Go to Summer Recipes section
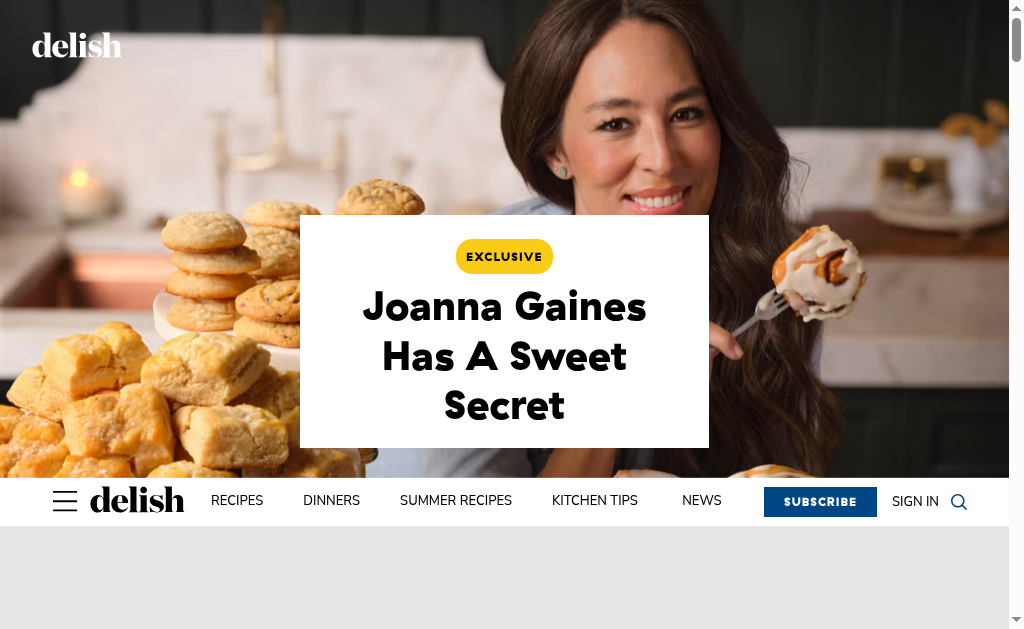 point(456,500)
